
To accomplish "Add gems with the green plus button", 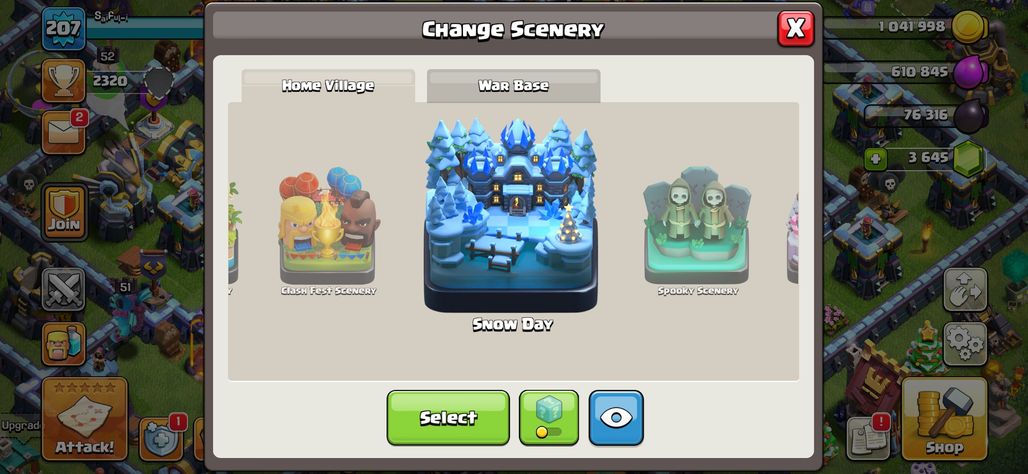I will coord(875,158).
